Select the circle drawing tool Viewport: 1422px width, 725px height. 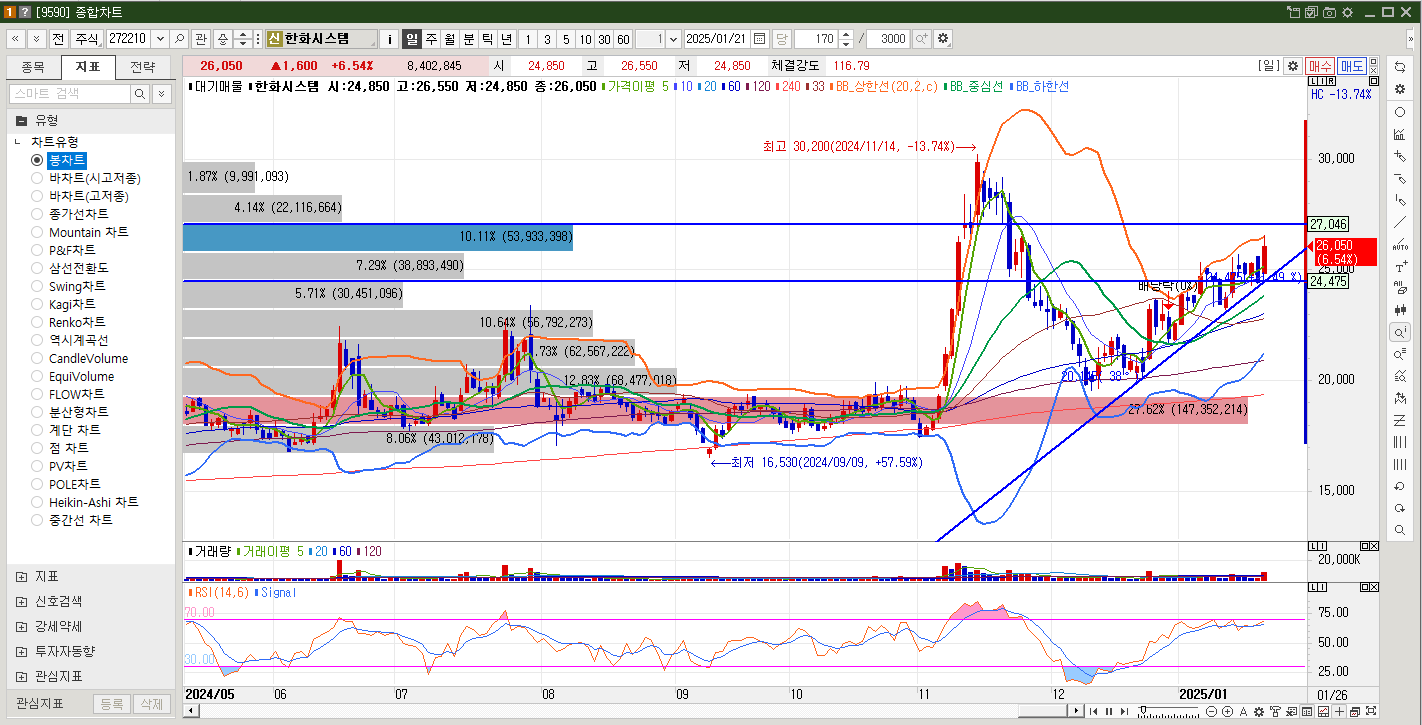point(1399,112)
